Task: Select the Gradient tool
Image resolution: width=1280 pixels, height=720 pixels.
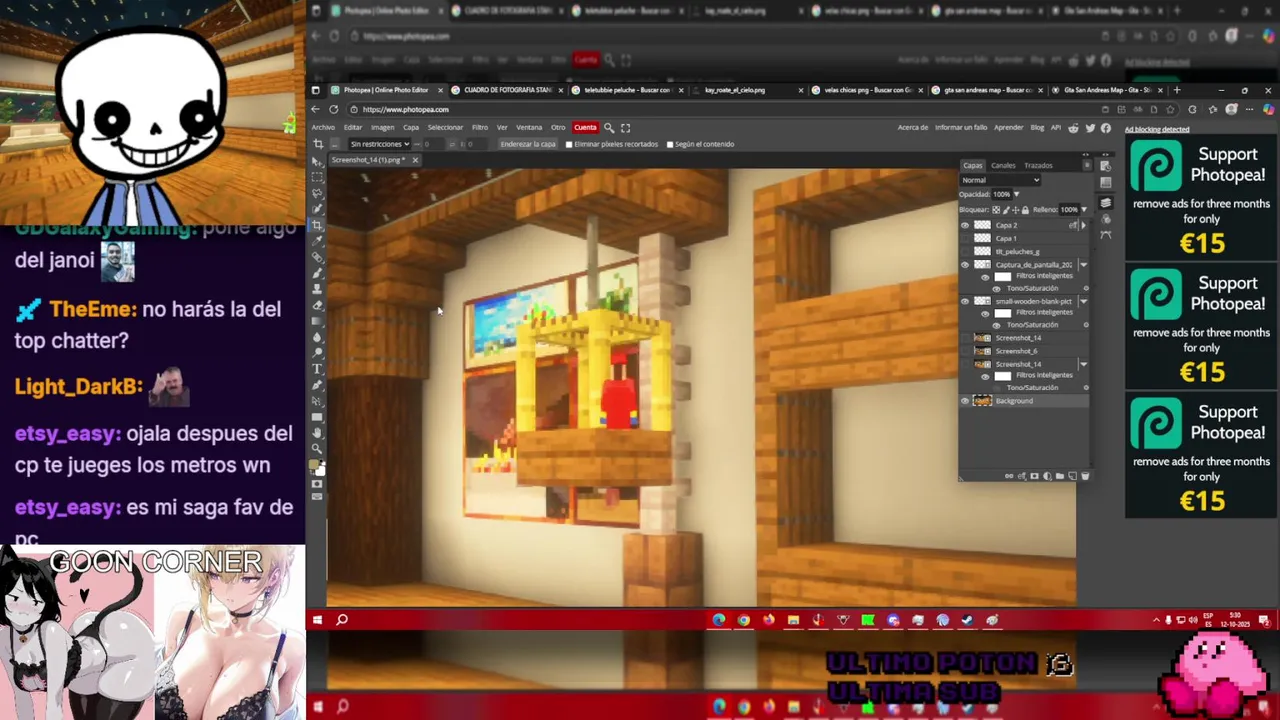Action: click(x=318, y=322)
